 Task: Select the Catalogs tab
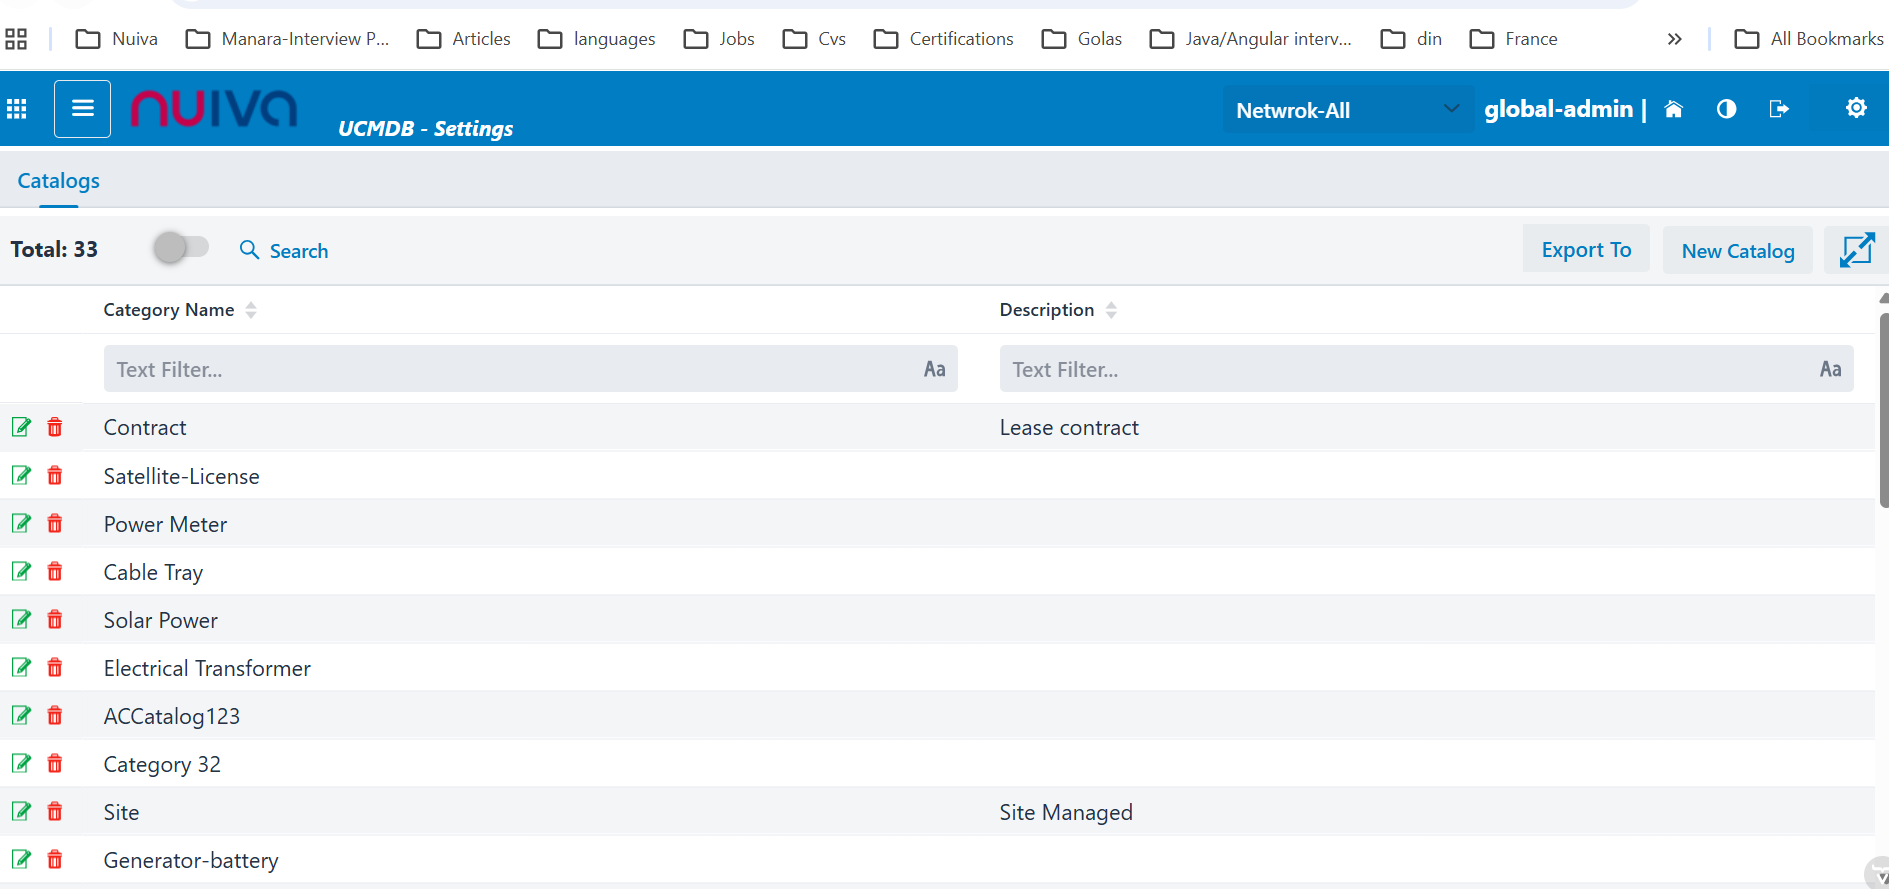(x=59, y=181)
